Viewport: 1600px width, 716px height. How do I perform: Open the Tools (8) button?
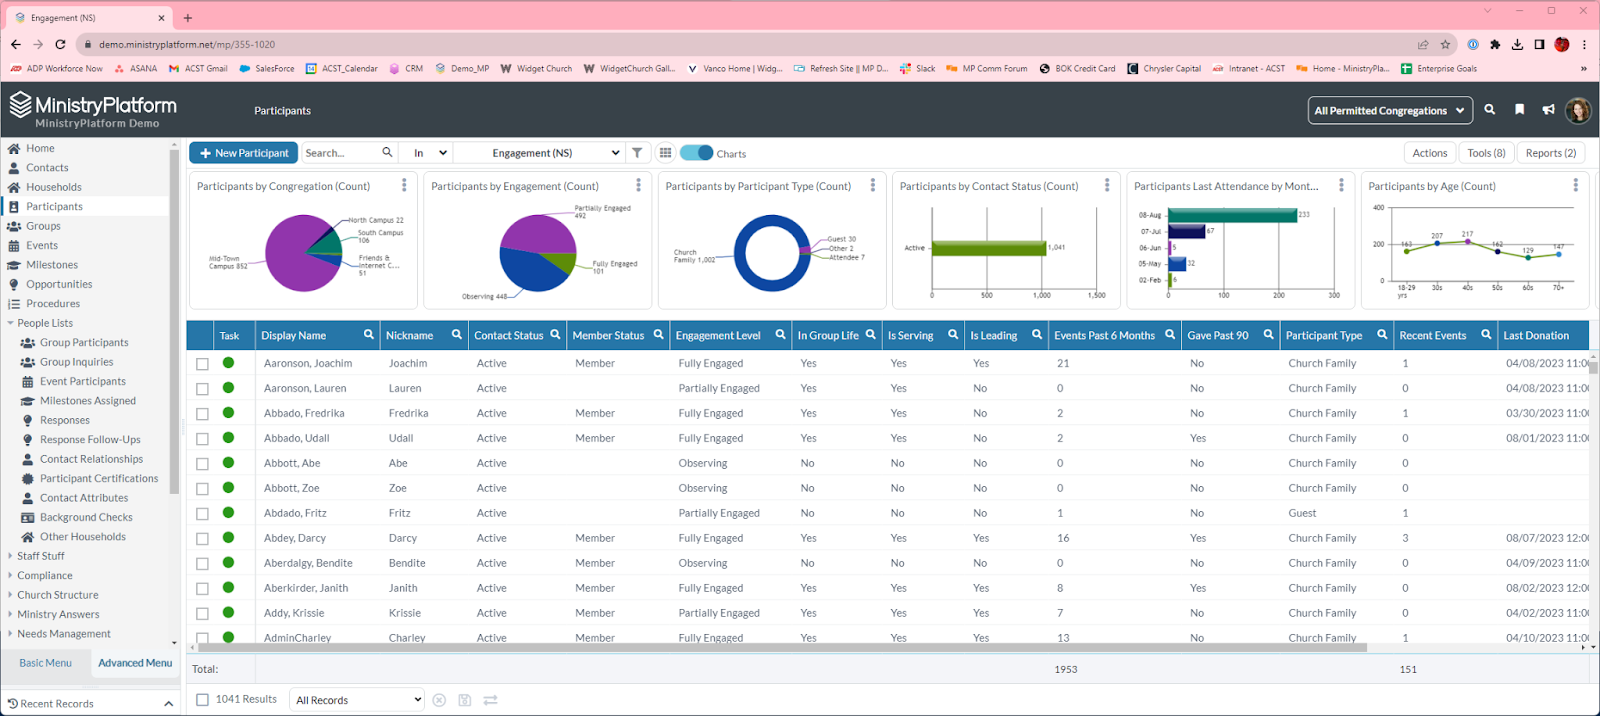point(1486,153)
